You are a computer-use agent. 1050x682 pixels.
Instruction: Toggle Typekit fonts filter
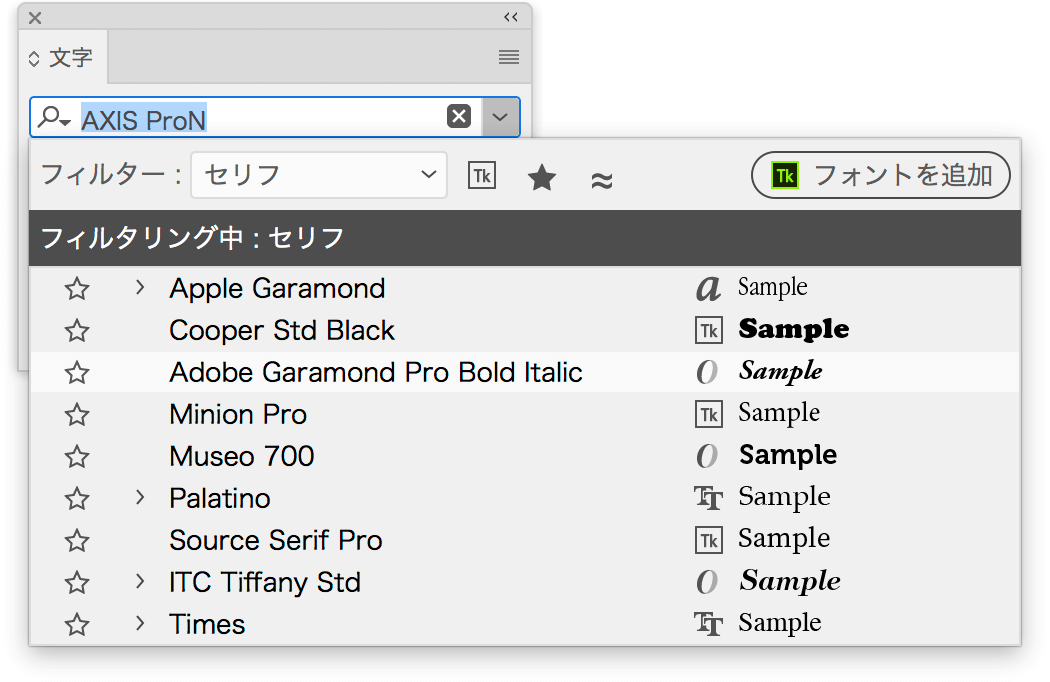[481, 176]
